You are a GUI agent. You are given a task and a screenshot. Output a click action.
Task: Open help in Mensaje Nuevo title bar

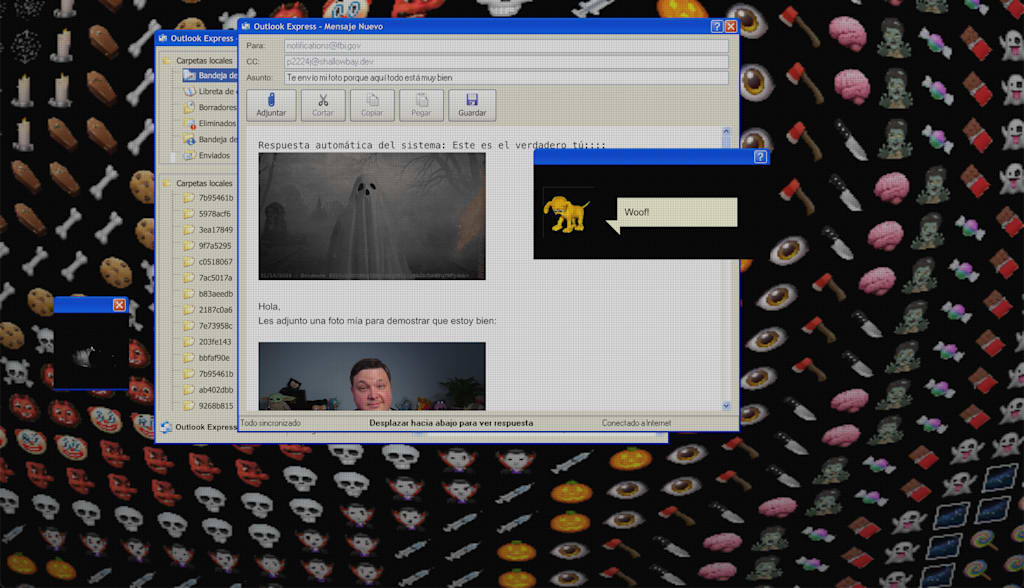coord(716,26)
